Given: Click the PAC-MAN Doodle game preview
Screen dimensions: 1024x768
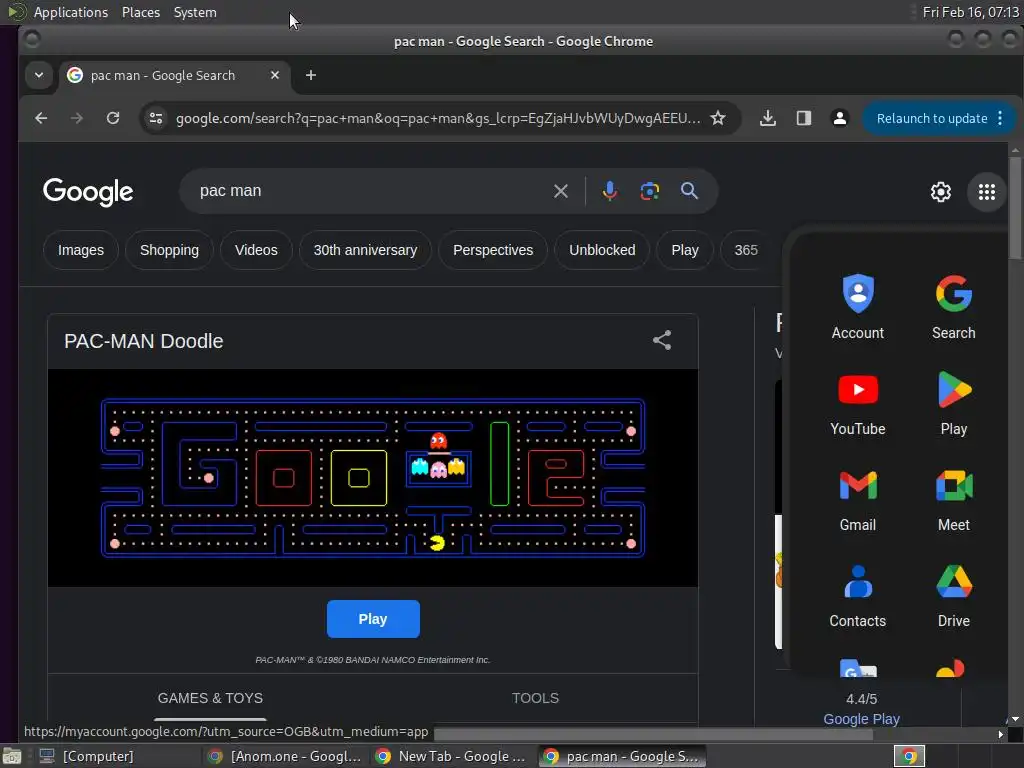Looking at the screenshot, I should 373,477.
